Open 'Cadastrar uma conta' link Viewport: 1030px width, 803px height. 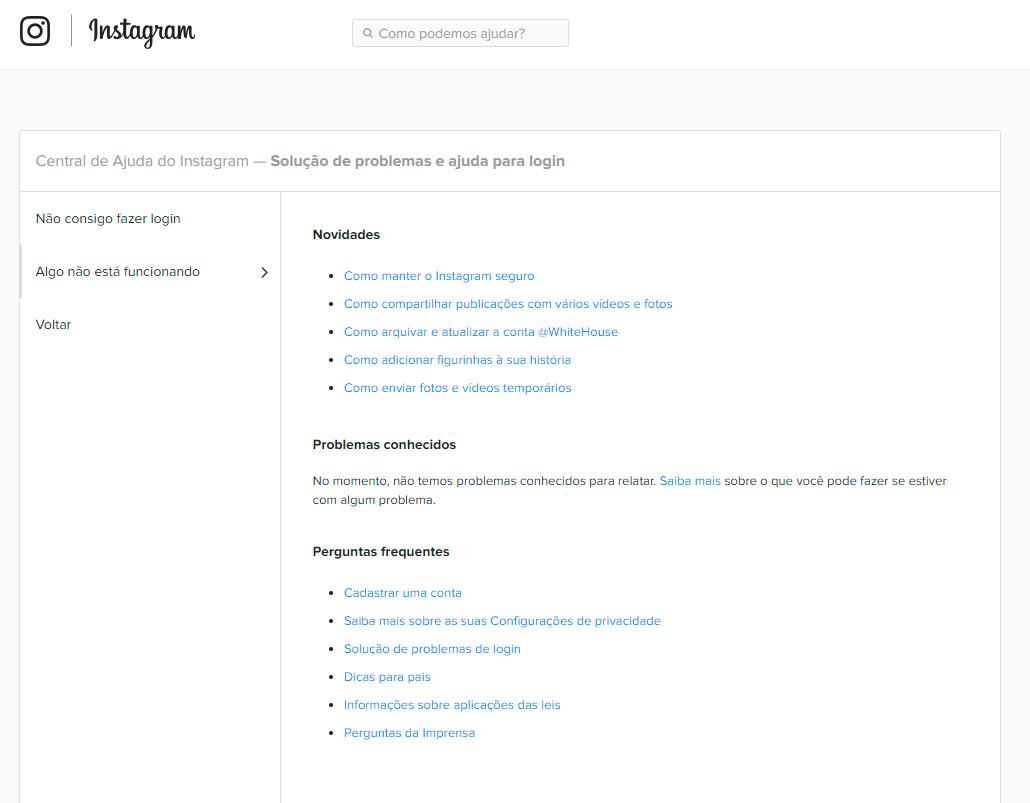[403, 593]
